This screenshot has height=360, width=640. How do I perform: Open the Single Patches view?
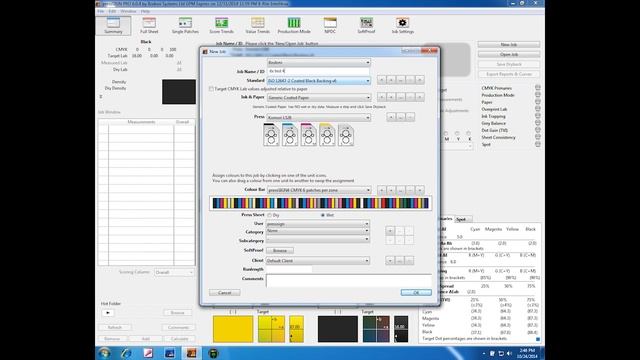(x=185, y=25)
